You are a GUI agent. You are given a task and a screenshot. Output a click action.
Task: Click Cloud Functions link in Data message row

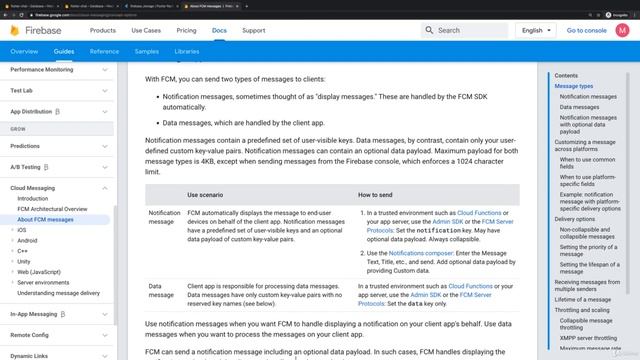coord(471,286)
